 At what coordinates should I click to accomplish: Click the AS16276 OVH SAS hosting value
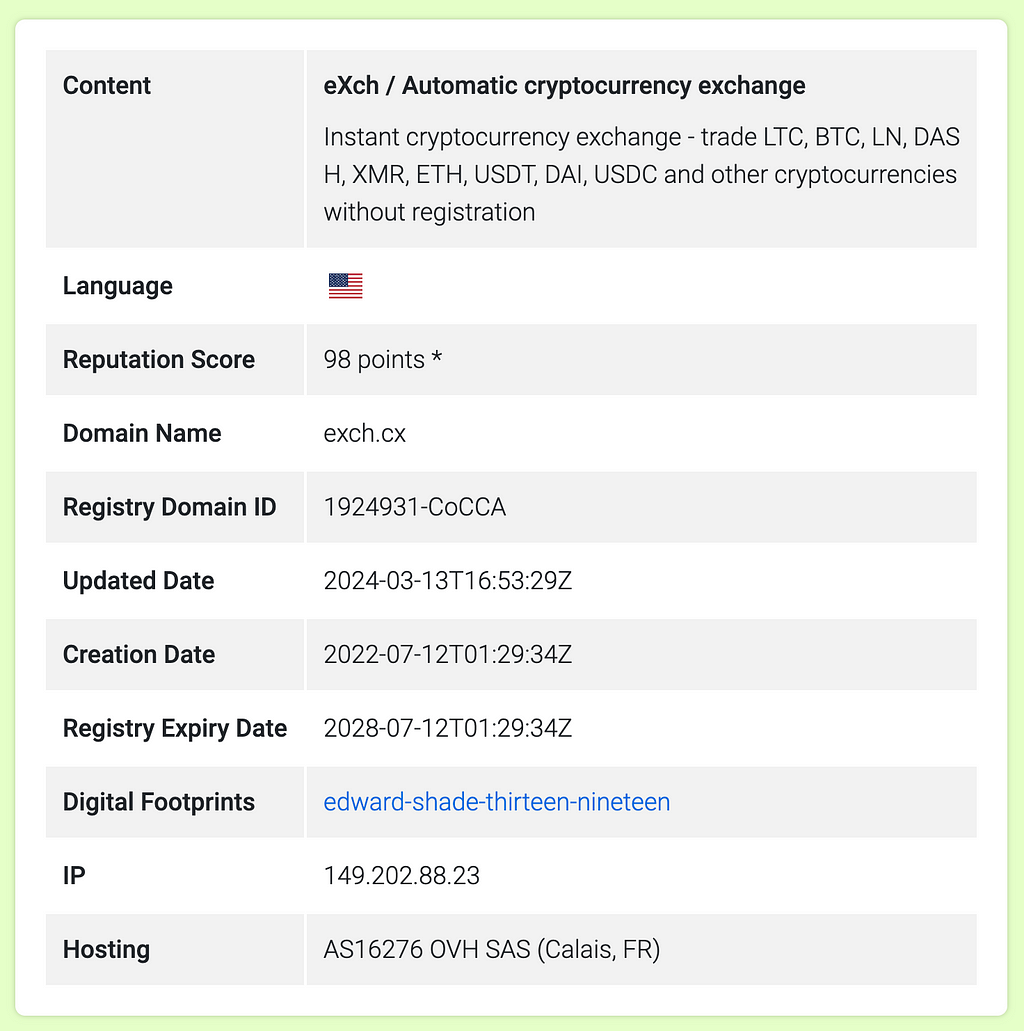click(x=491, y=949)
